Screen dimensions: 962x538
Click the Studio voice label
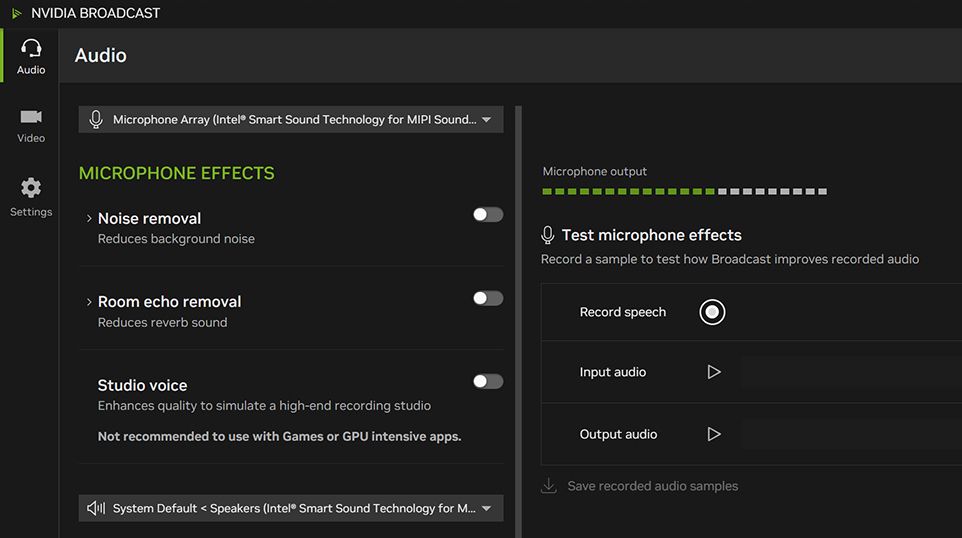[142, 385]
